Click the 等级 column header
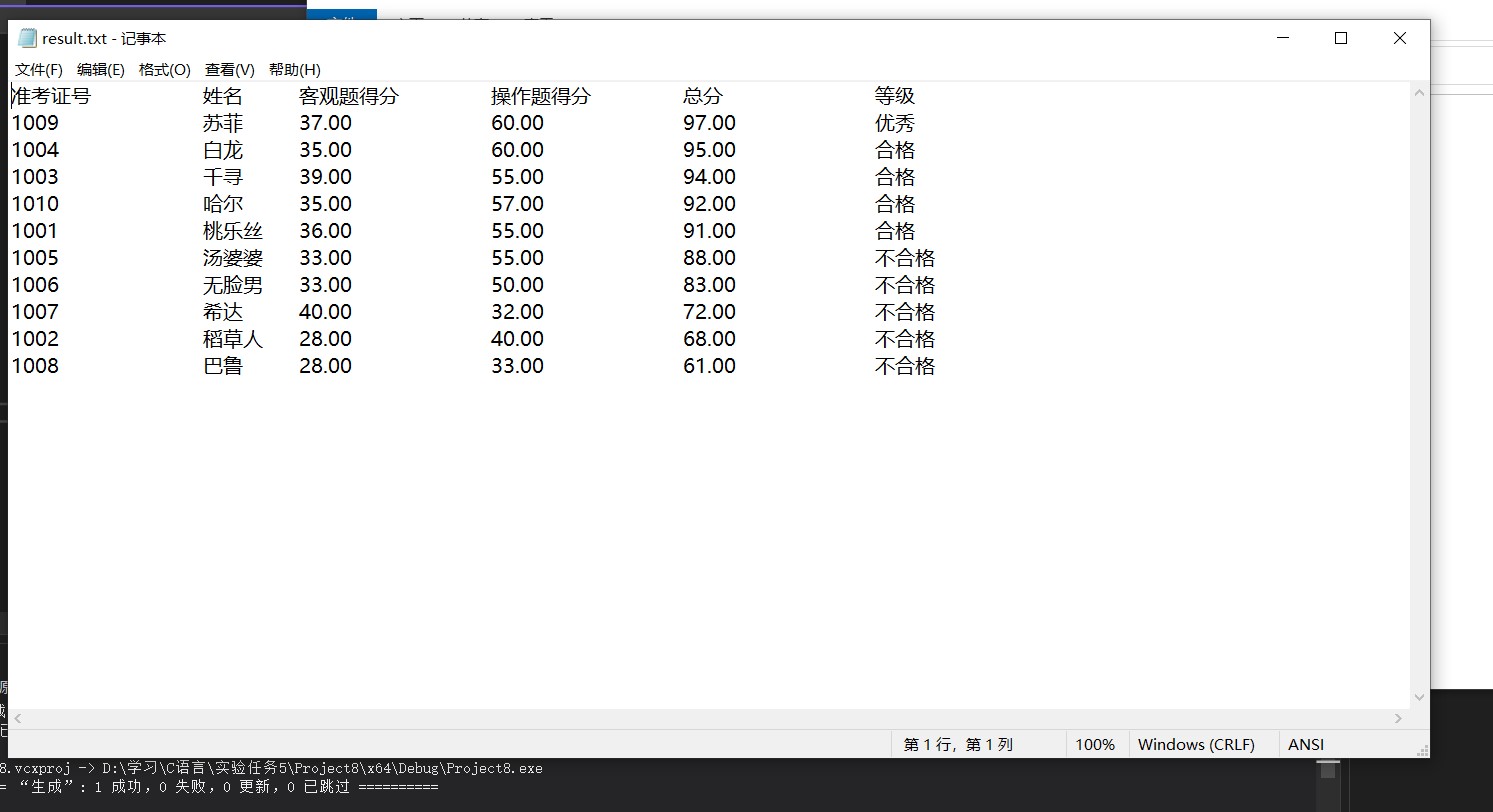This screenshot has height=812, width=1493. 895,96
